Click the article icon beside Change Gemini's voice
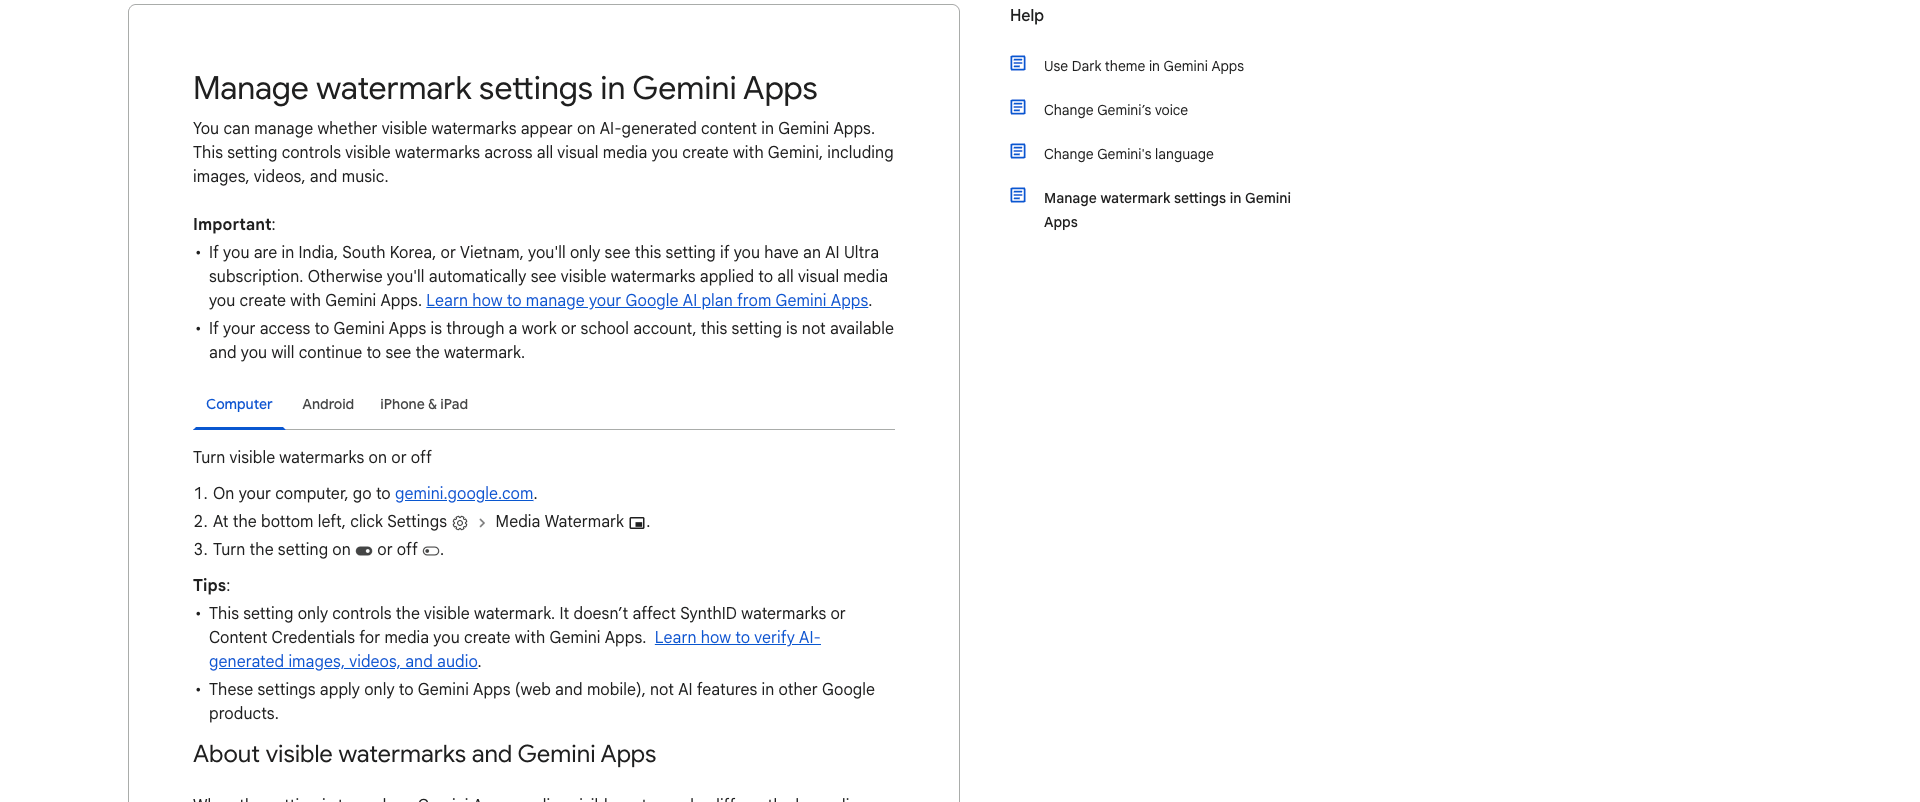This screenshot has width=1920, height=802. [1018, 108]
